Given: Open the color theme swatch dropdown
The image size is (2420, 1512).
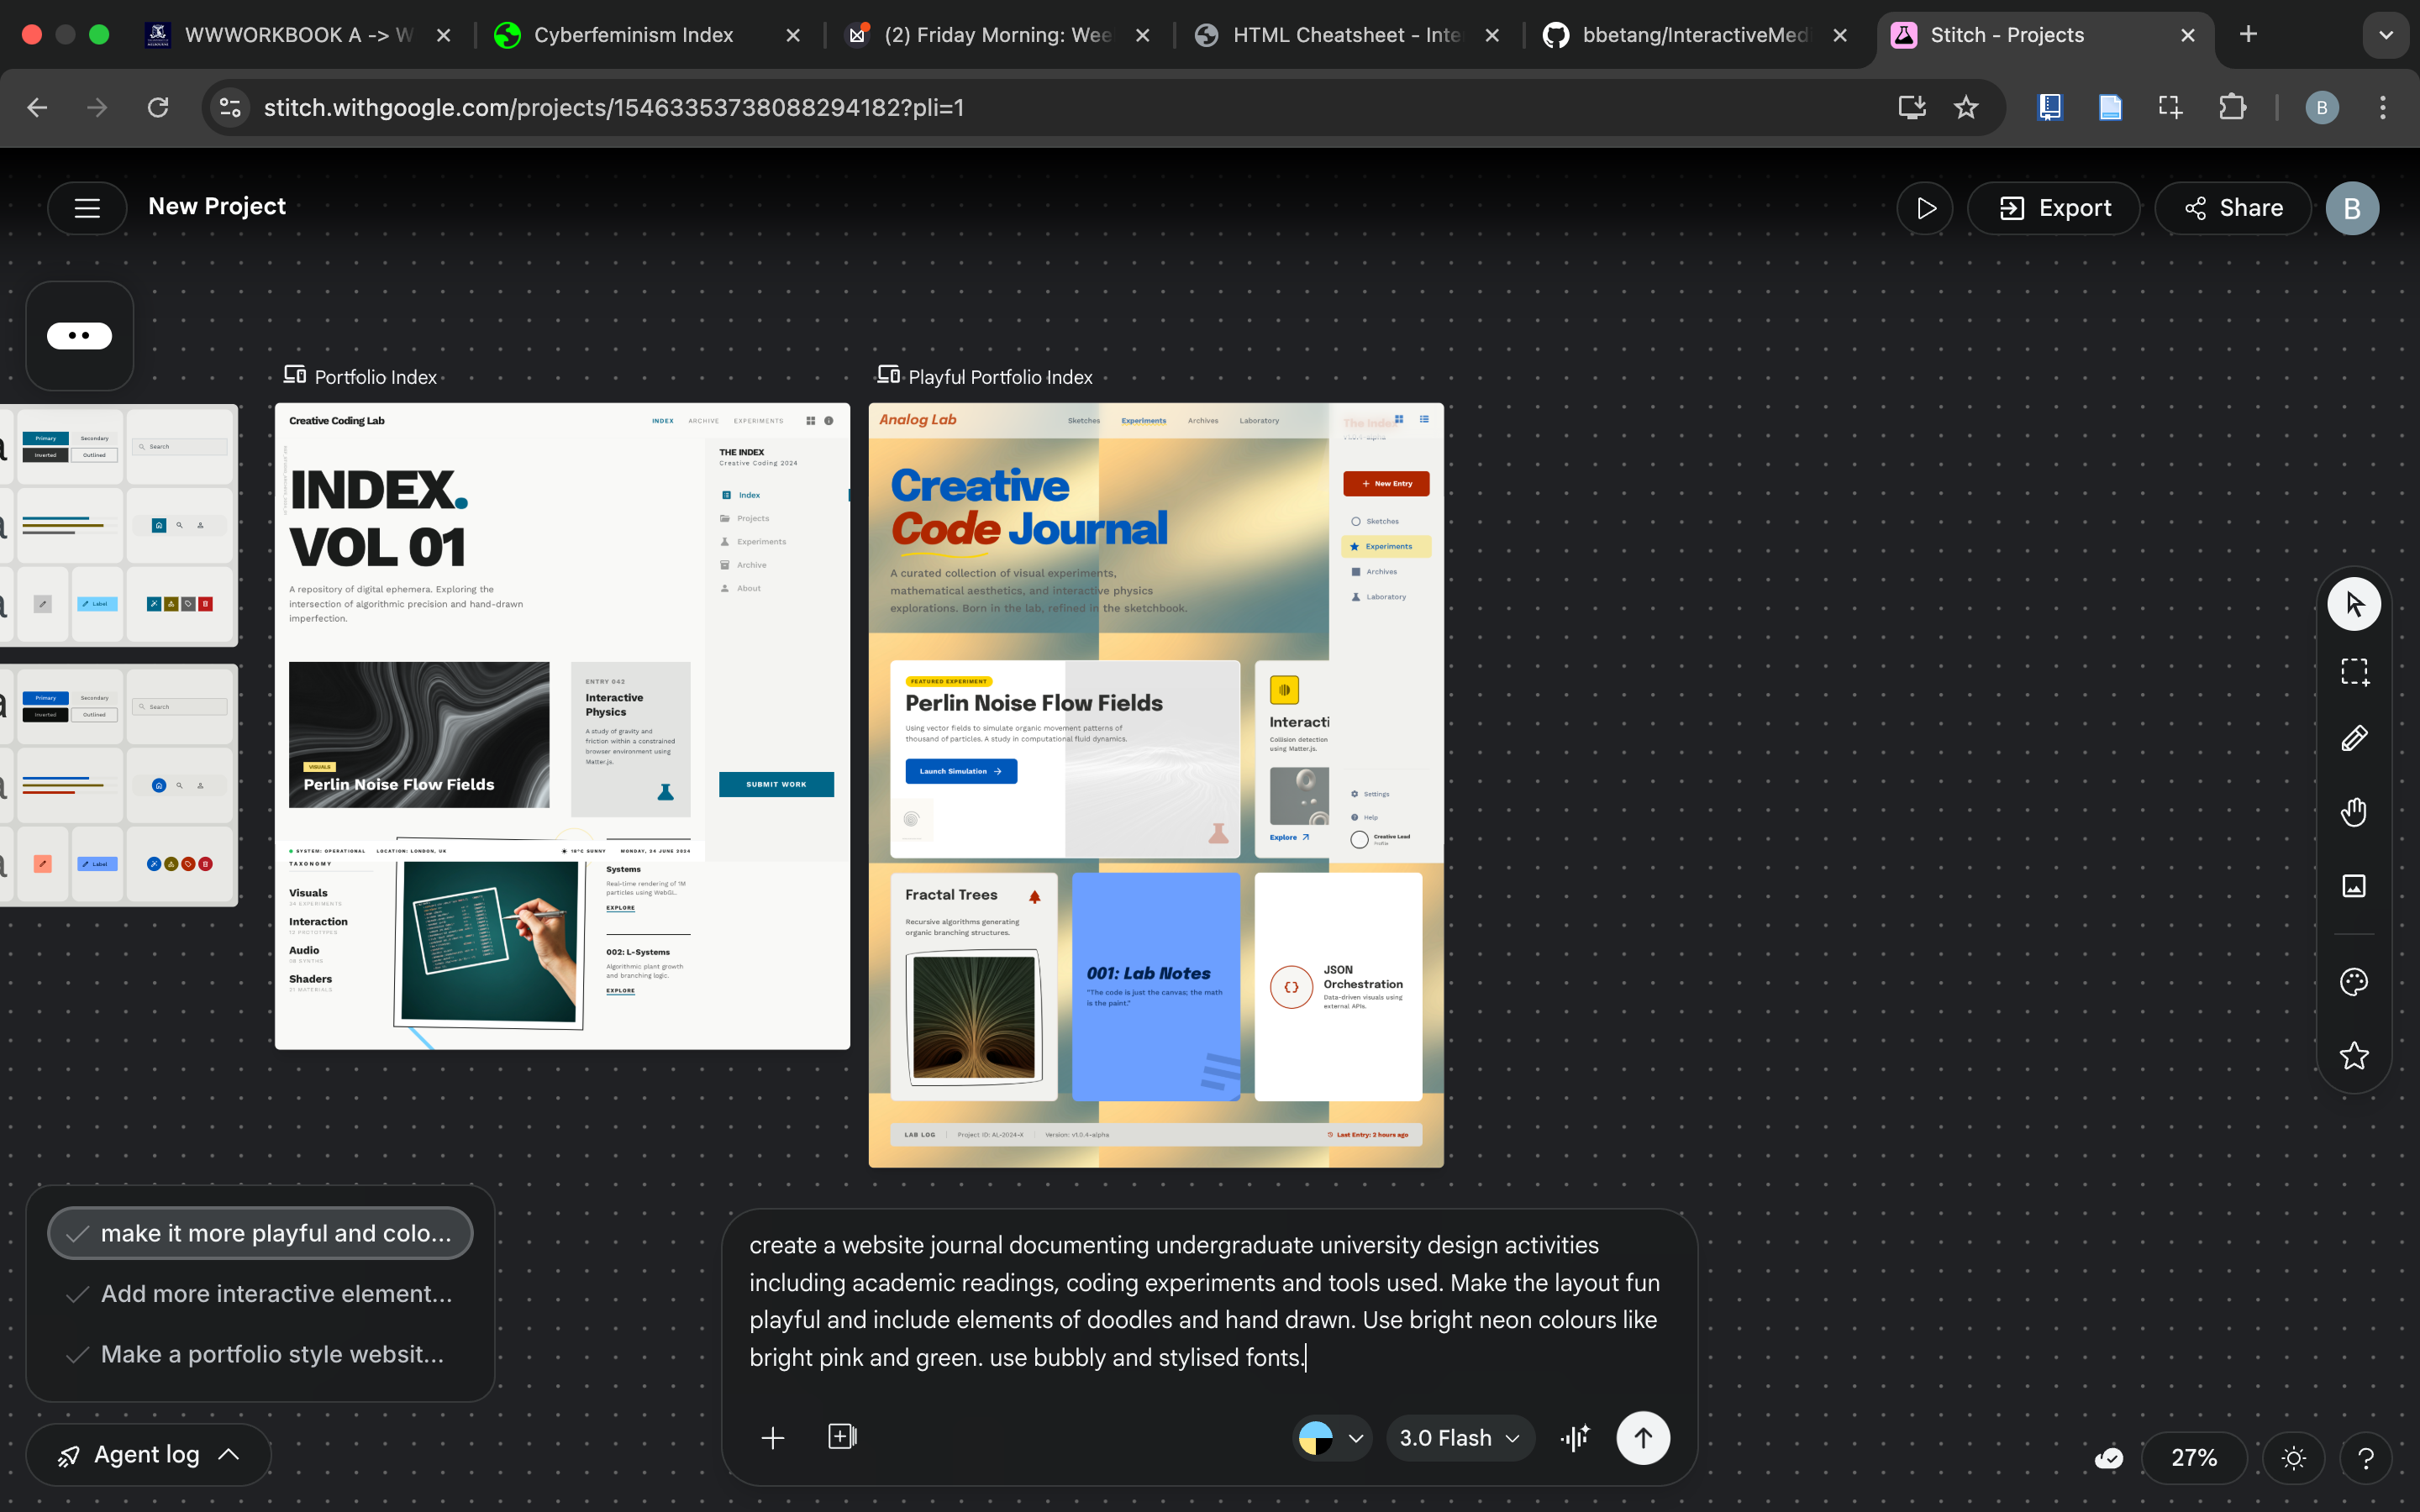Looking at the screenshot, I should [1331, 1438].
